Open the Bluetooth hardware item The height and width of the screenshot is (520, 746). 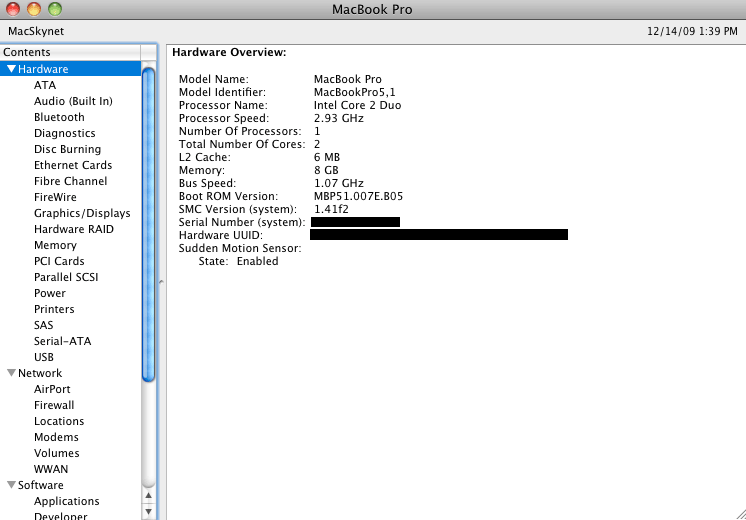click(59, 117)
